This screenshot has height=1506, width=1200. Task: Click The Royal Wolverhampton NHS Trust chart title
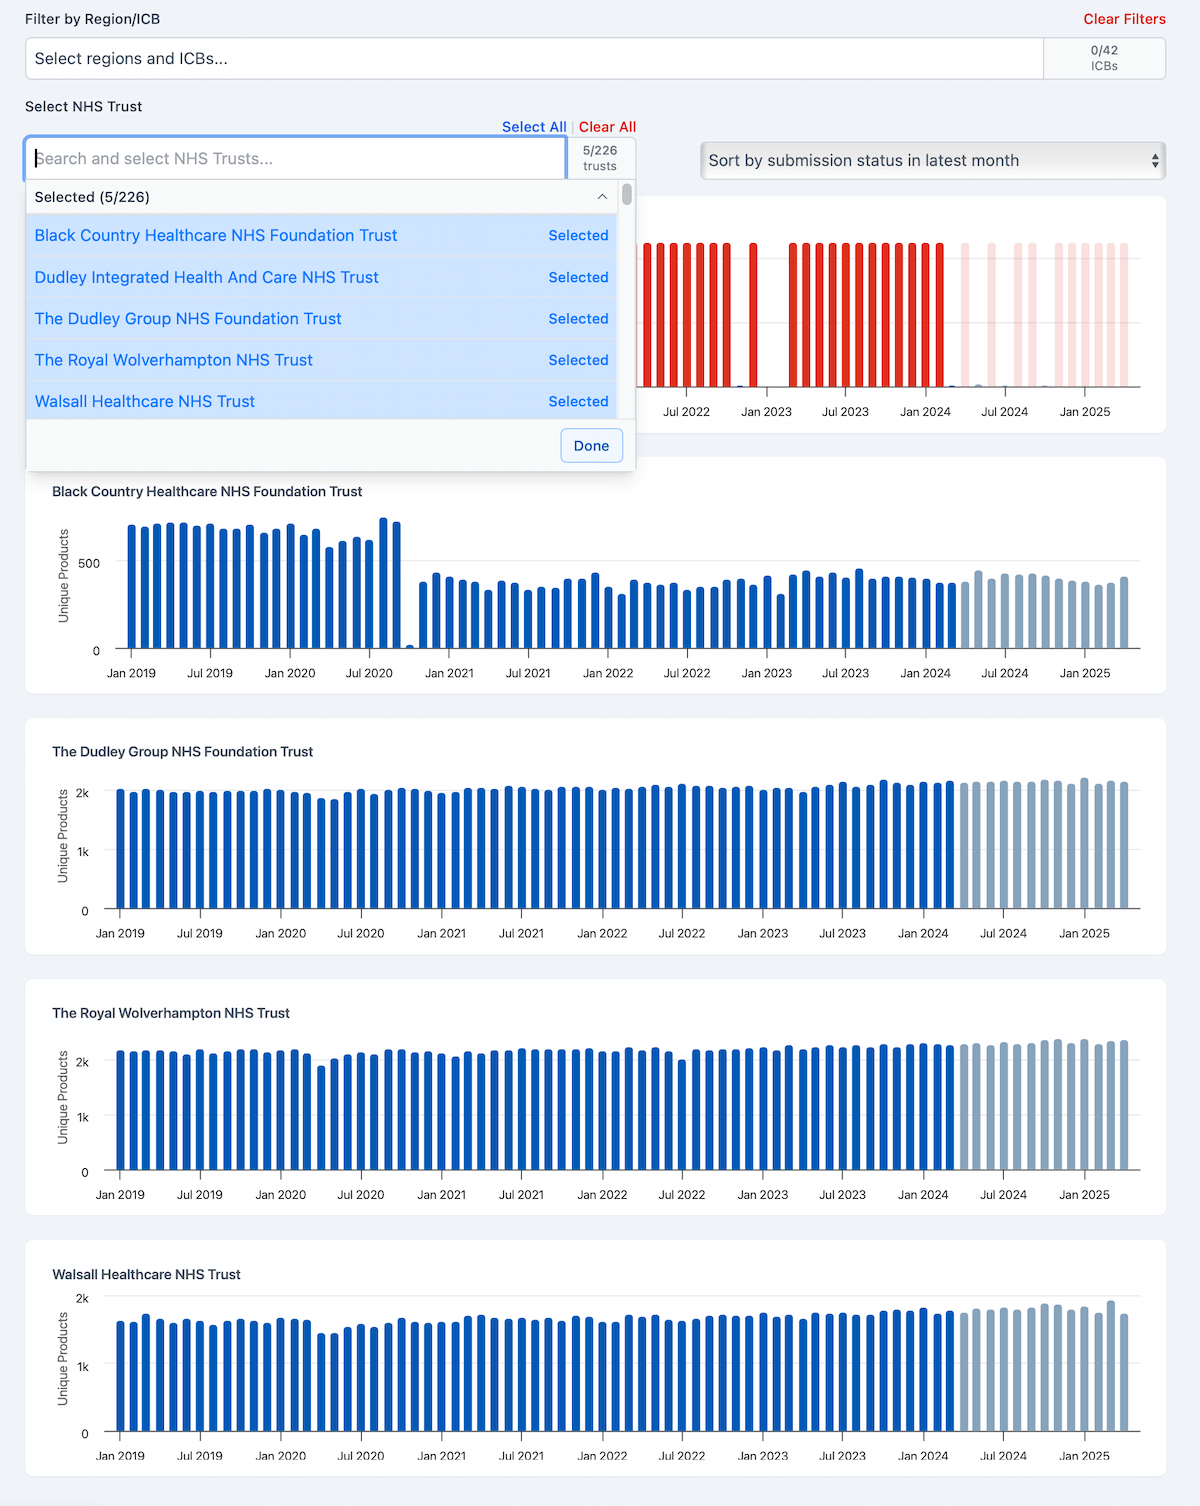click(171, 1013)
